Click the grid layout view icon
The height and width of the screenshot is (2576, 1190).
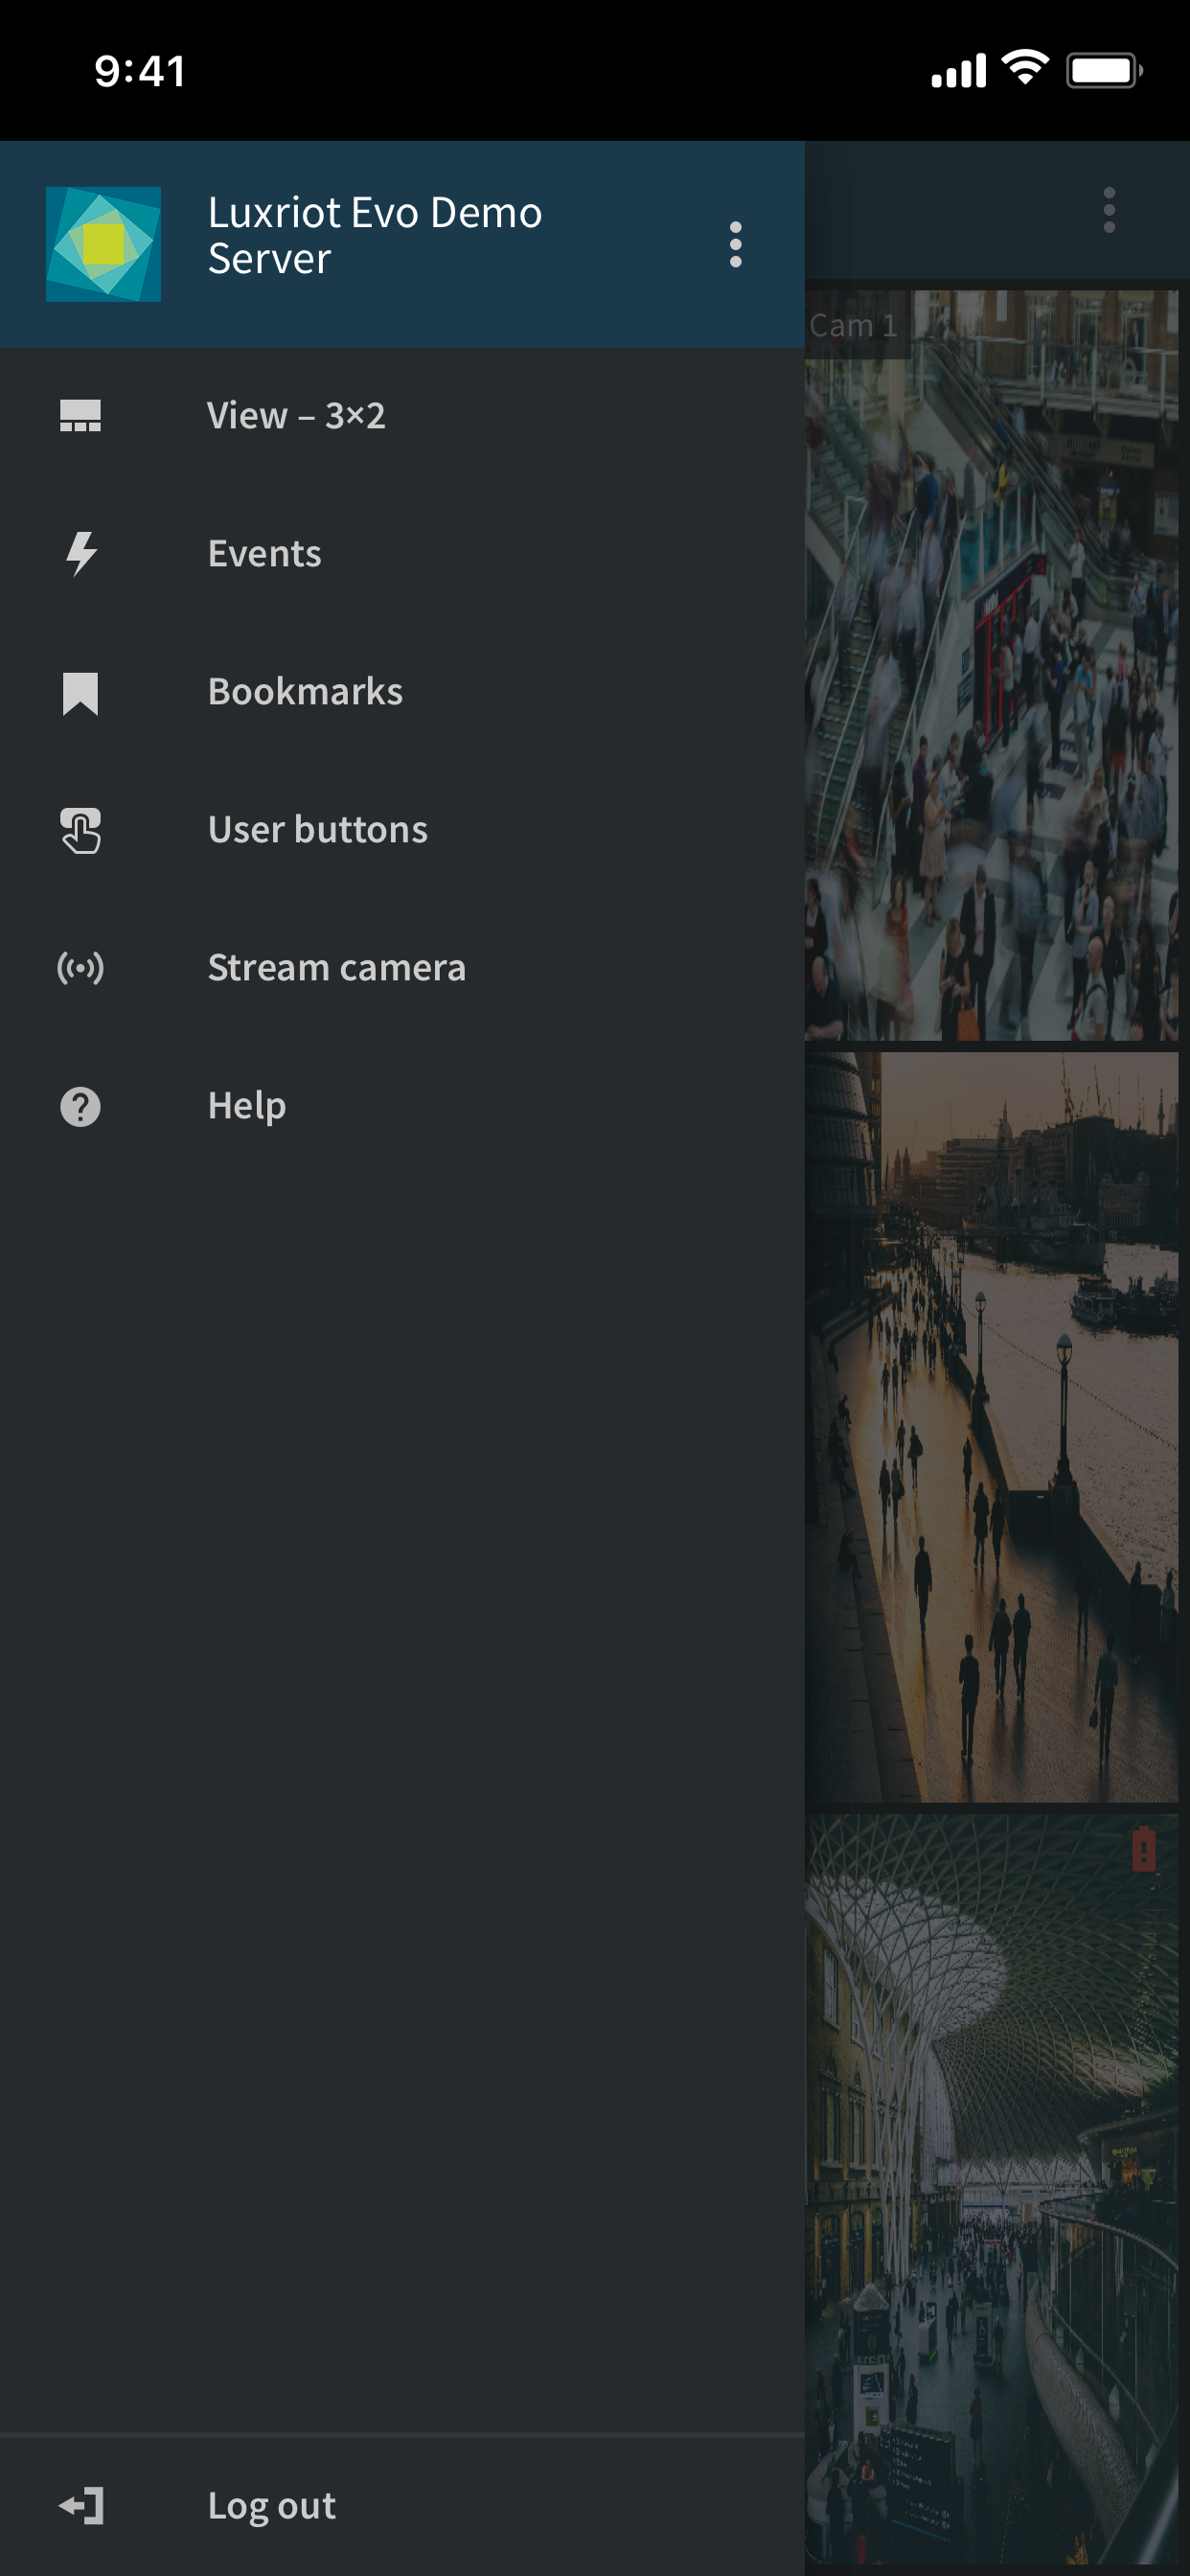[x=80, y=416]
